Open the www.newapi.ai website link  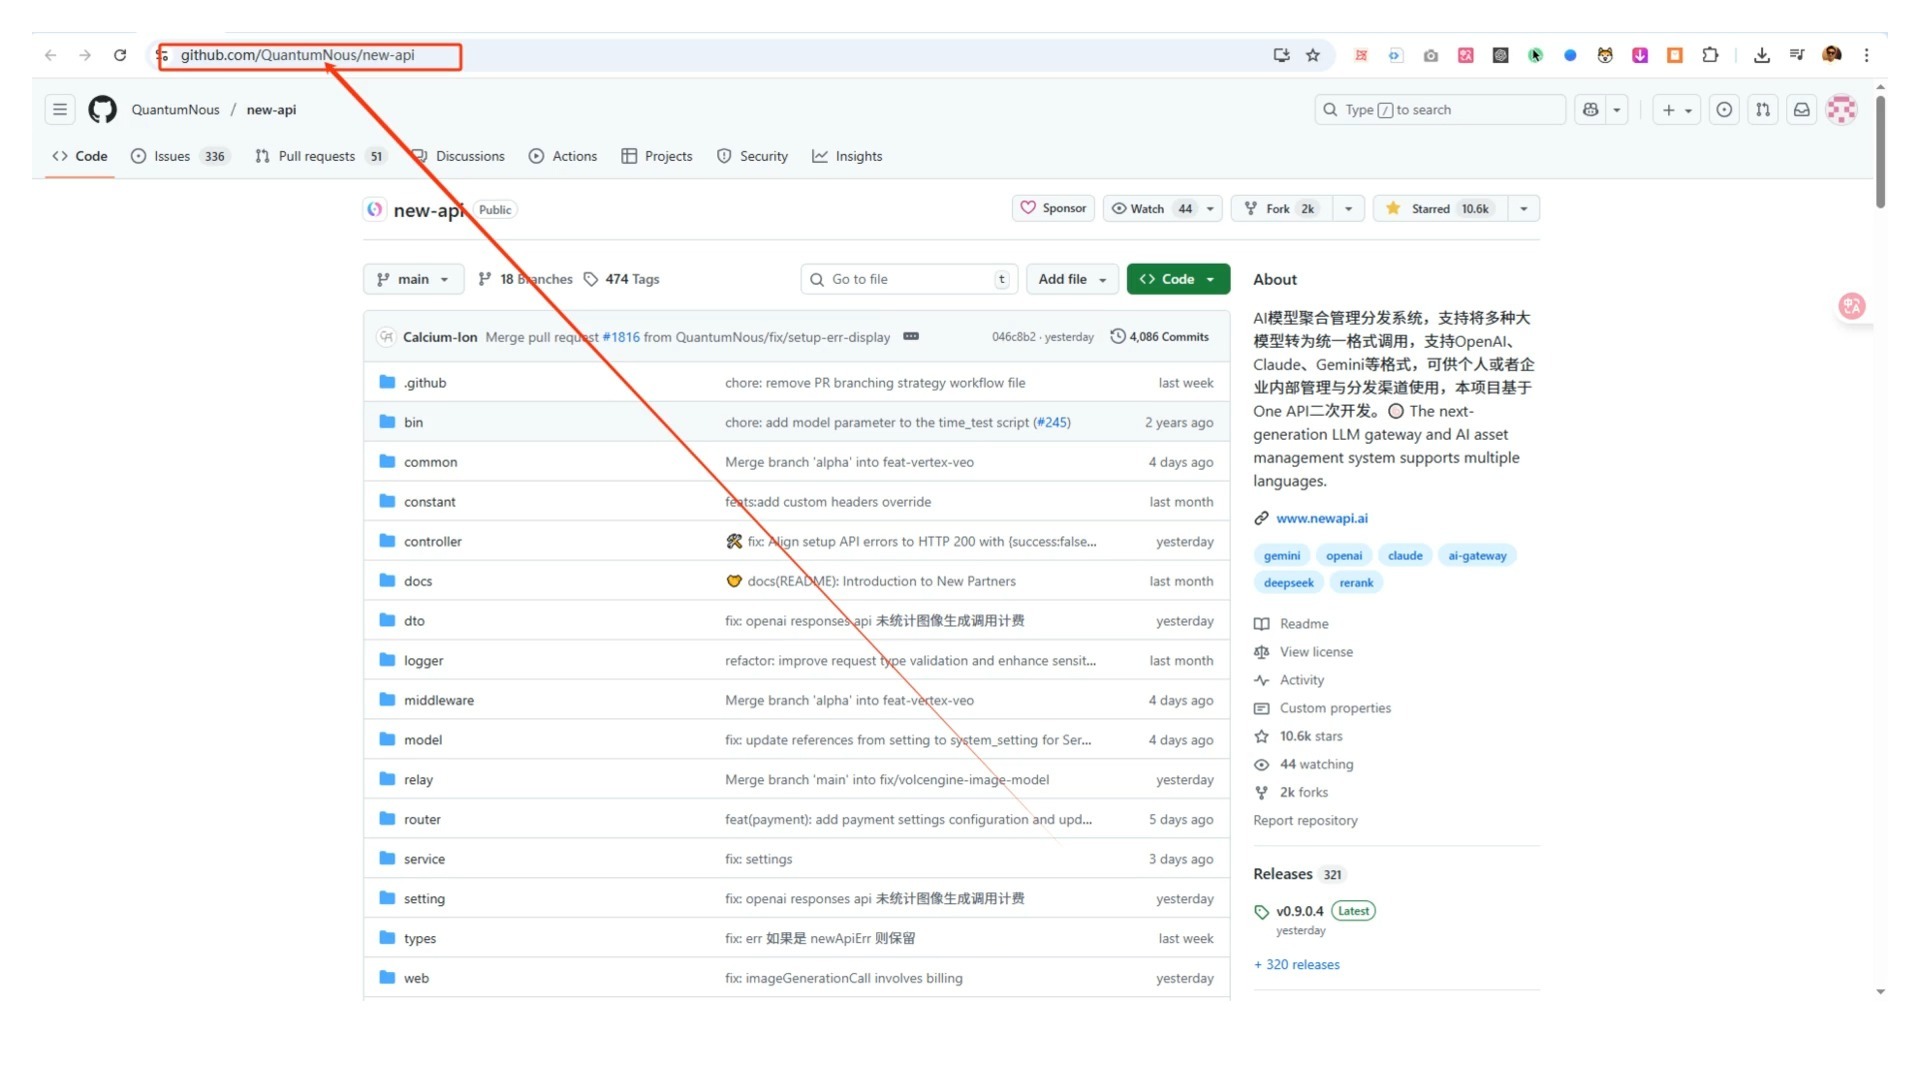tap(1321, 518)
